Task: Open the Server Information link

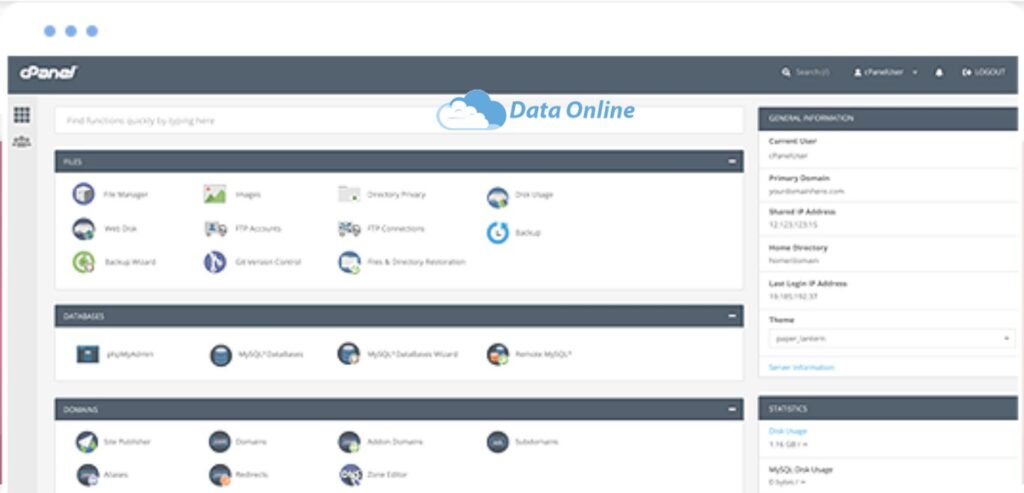Action: click(x=801, y=368)
